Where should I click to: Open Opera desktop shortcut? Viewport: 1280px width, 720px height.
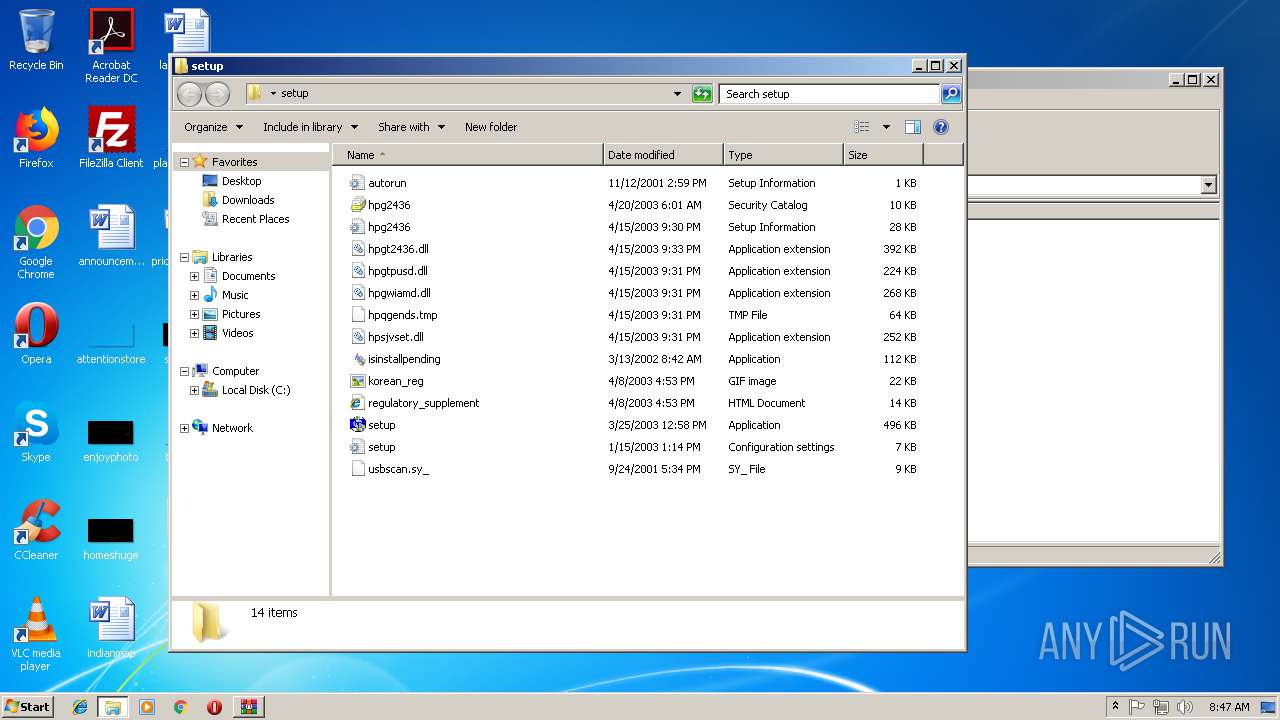tap(36, 334)
